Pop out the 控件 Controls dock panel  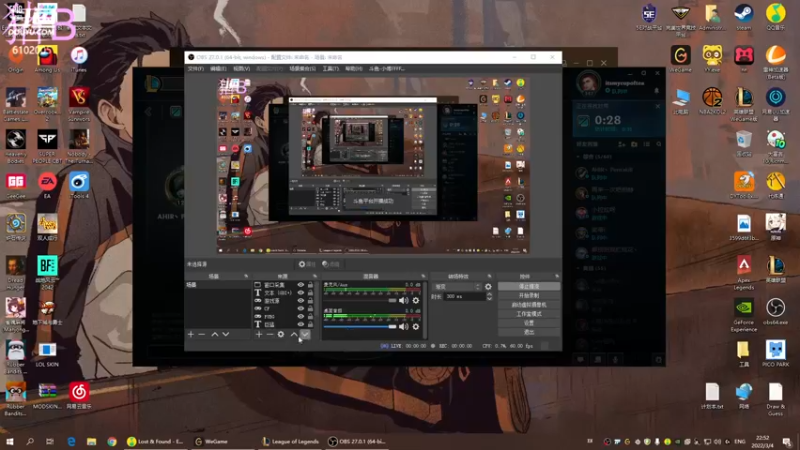(x=557, y=276)
